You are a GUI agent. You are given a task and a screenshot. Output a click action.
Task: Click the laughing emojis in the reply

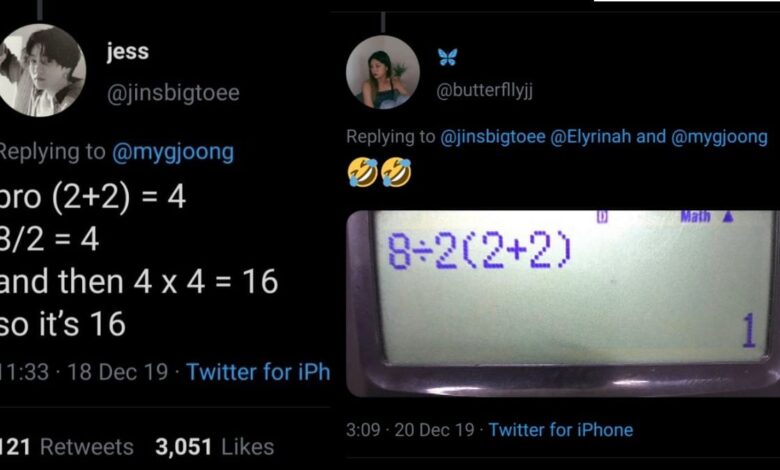click(380, 173)
